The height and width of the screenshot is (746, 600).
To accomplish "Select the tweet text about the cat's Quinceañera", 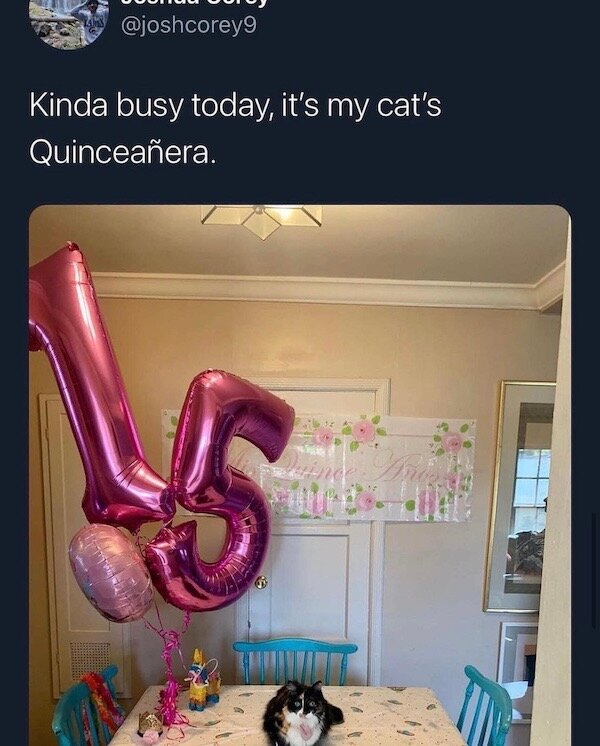I will click(x=236, y=129).
